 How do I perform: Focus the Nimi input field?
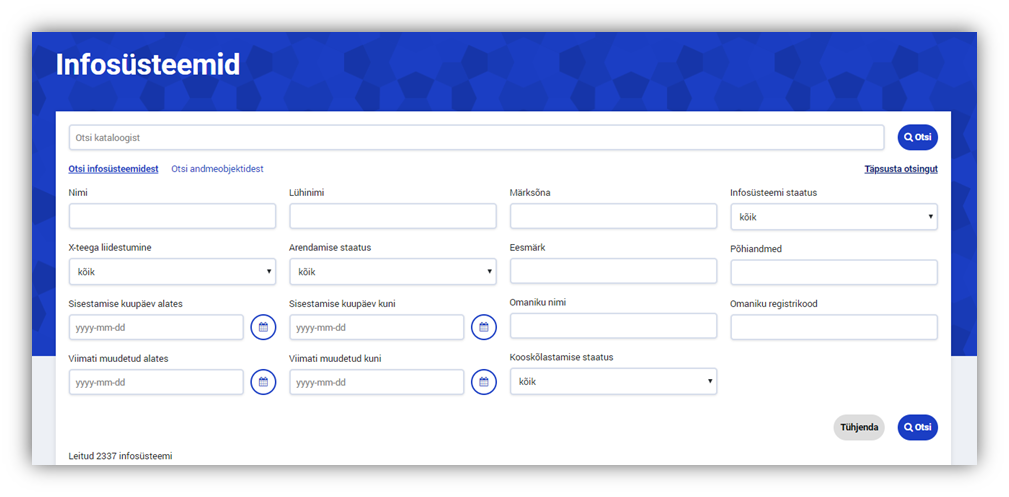click(172, 217)
